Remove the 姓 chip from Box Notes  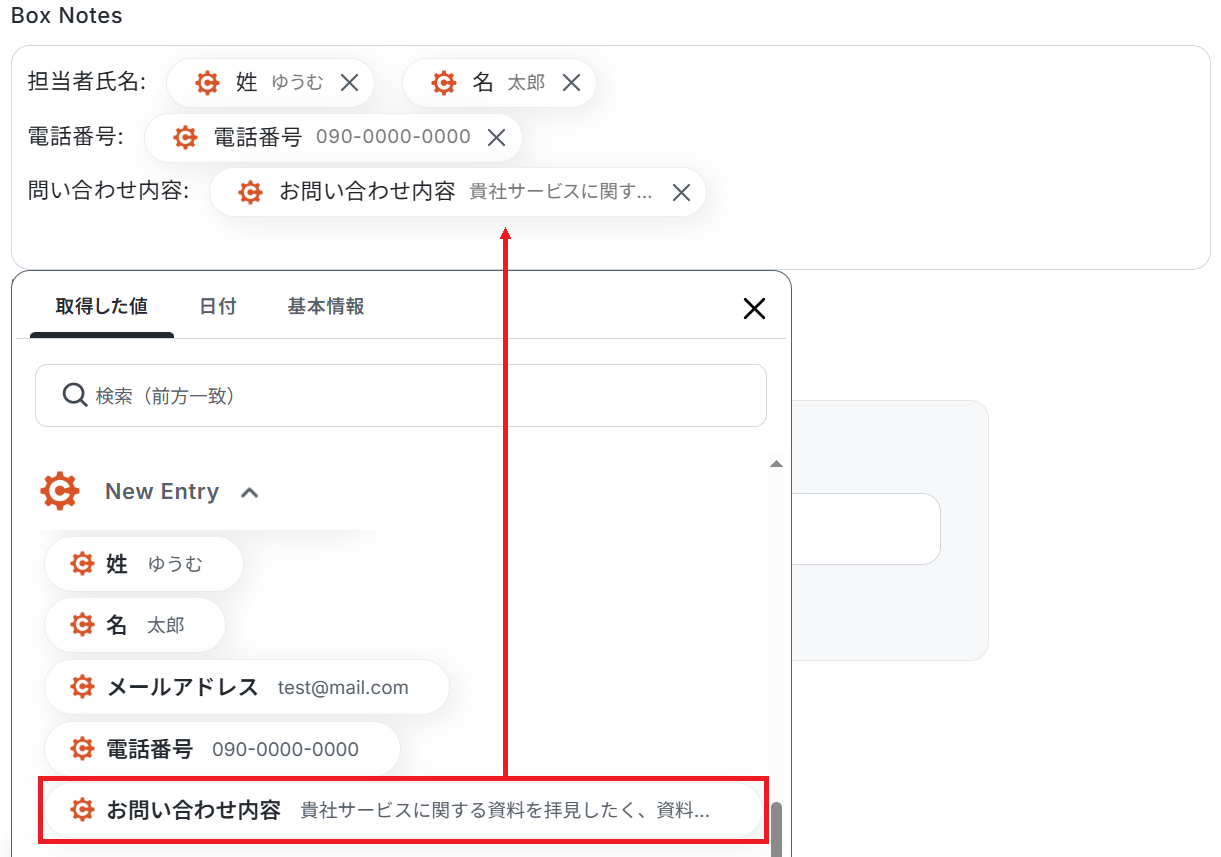(x=349, y=83)
